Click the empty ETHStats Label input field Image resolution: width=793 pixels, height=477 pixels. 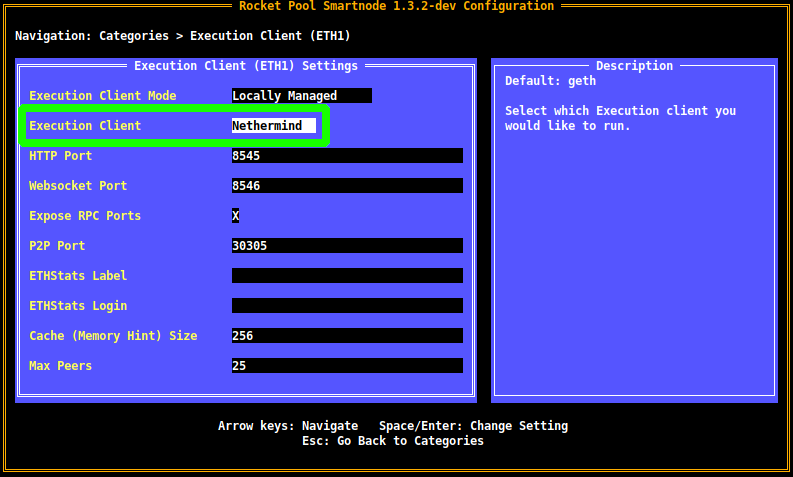tap(346, 276)
